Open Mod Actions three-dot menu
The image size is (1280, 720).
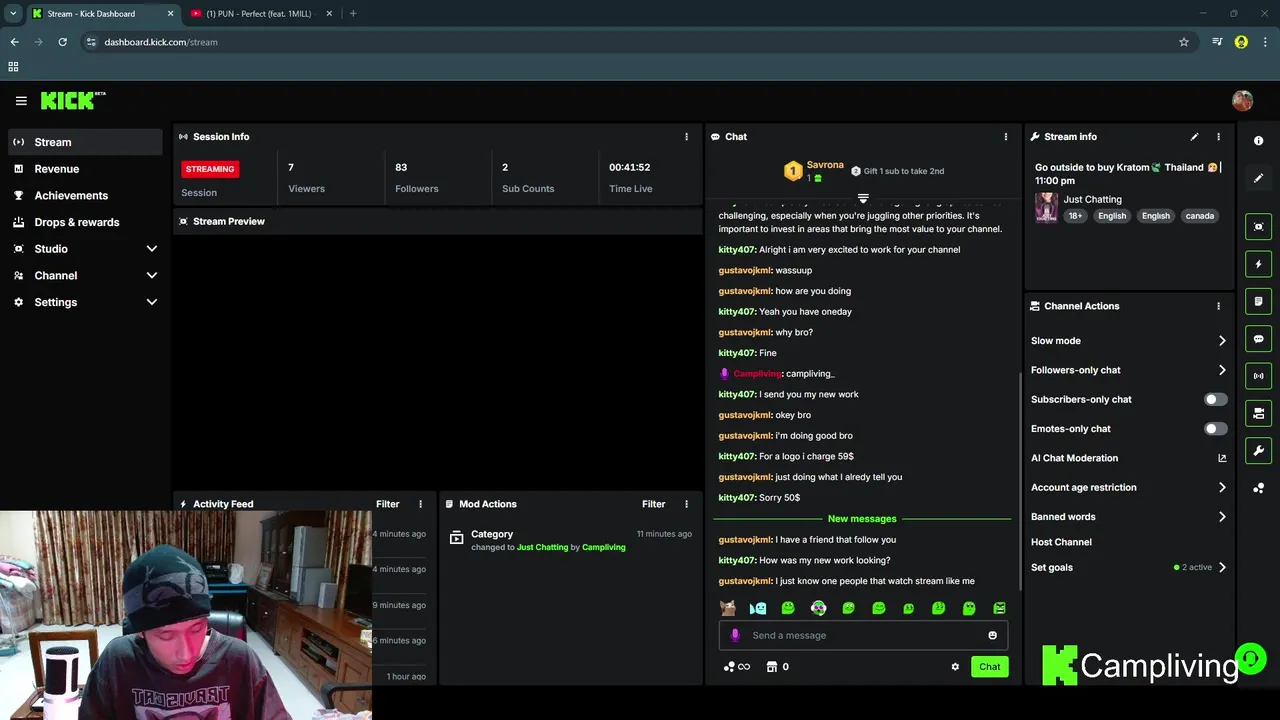[x=686, y=504]
